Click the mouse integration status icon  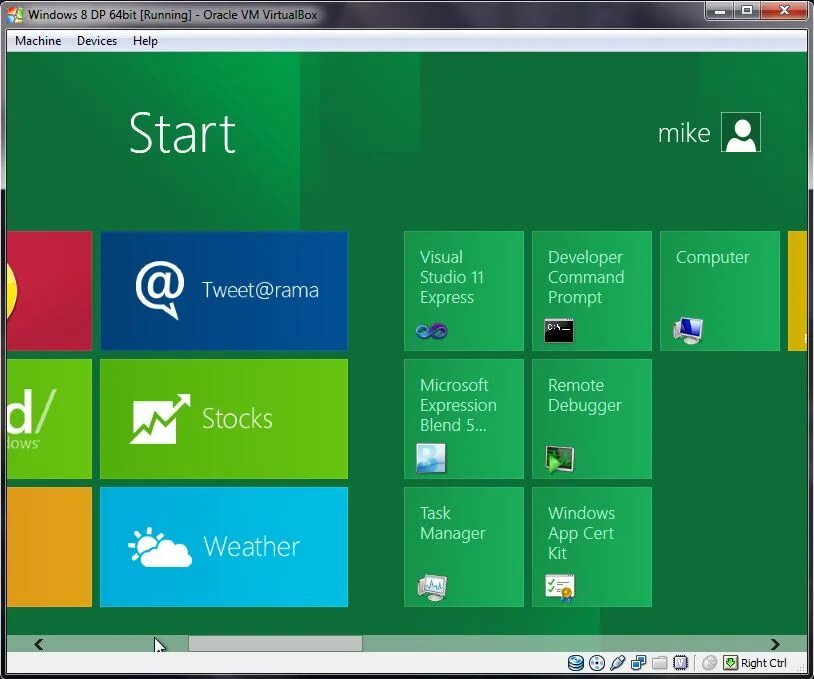[x=709, y=663]
